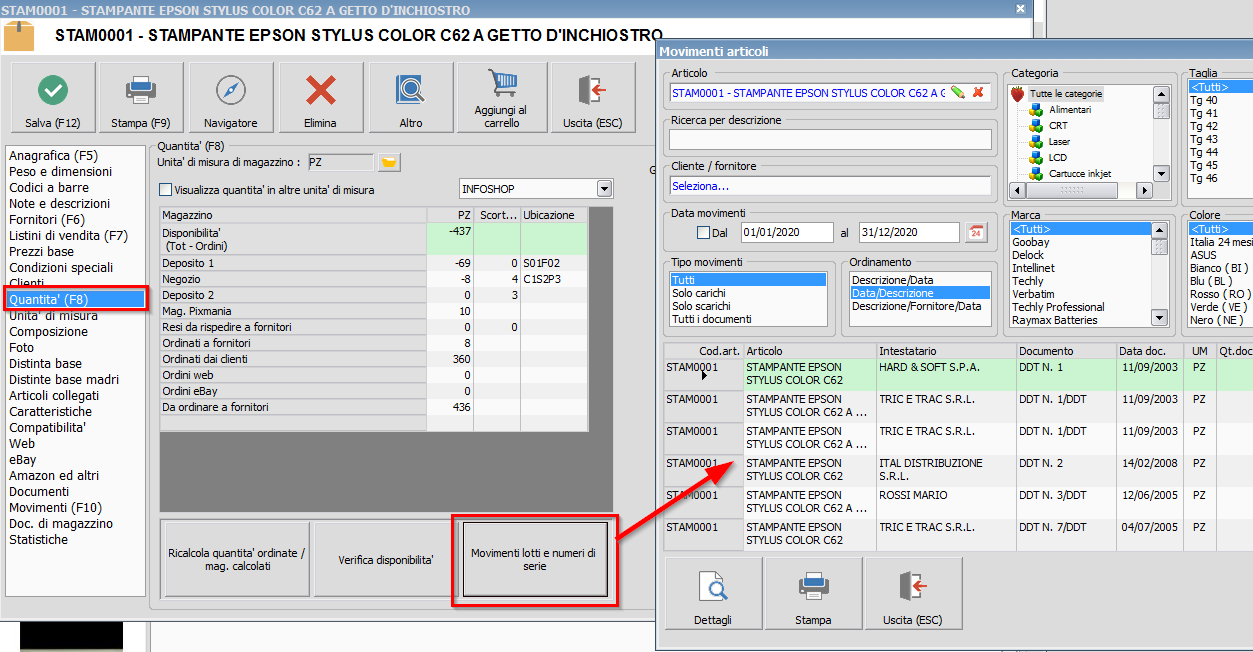Click the end date field 31/12/2020
The image size is (1253, 652).
(909, 232)
